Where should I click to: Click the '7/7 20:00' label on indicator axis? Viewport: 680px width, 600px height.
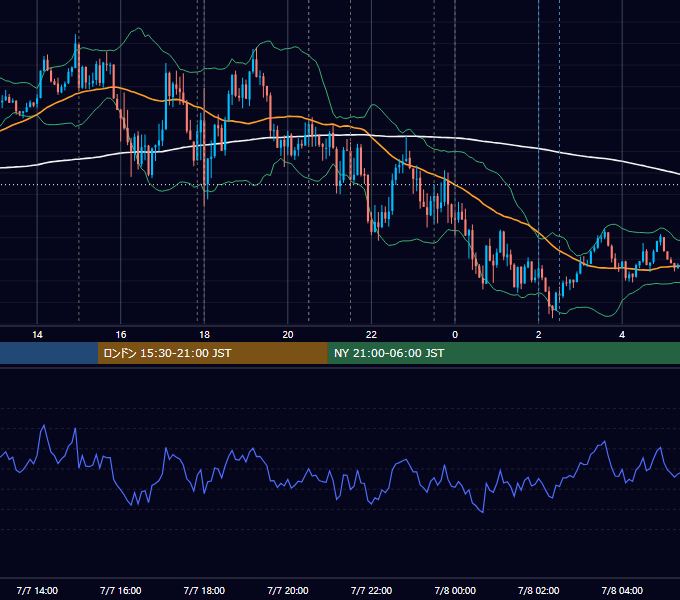[288, 590]
